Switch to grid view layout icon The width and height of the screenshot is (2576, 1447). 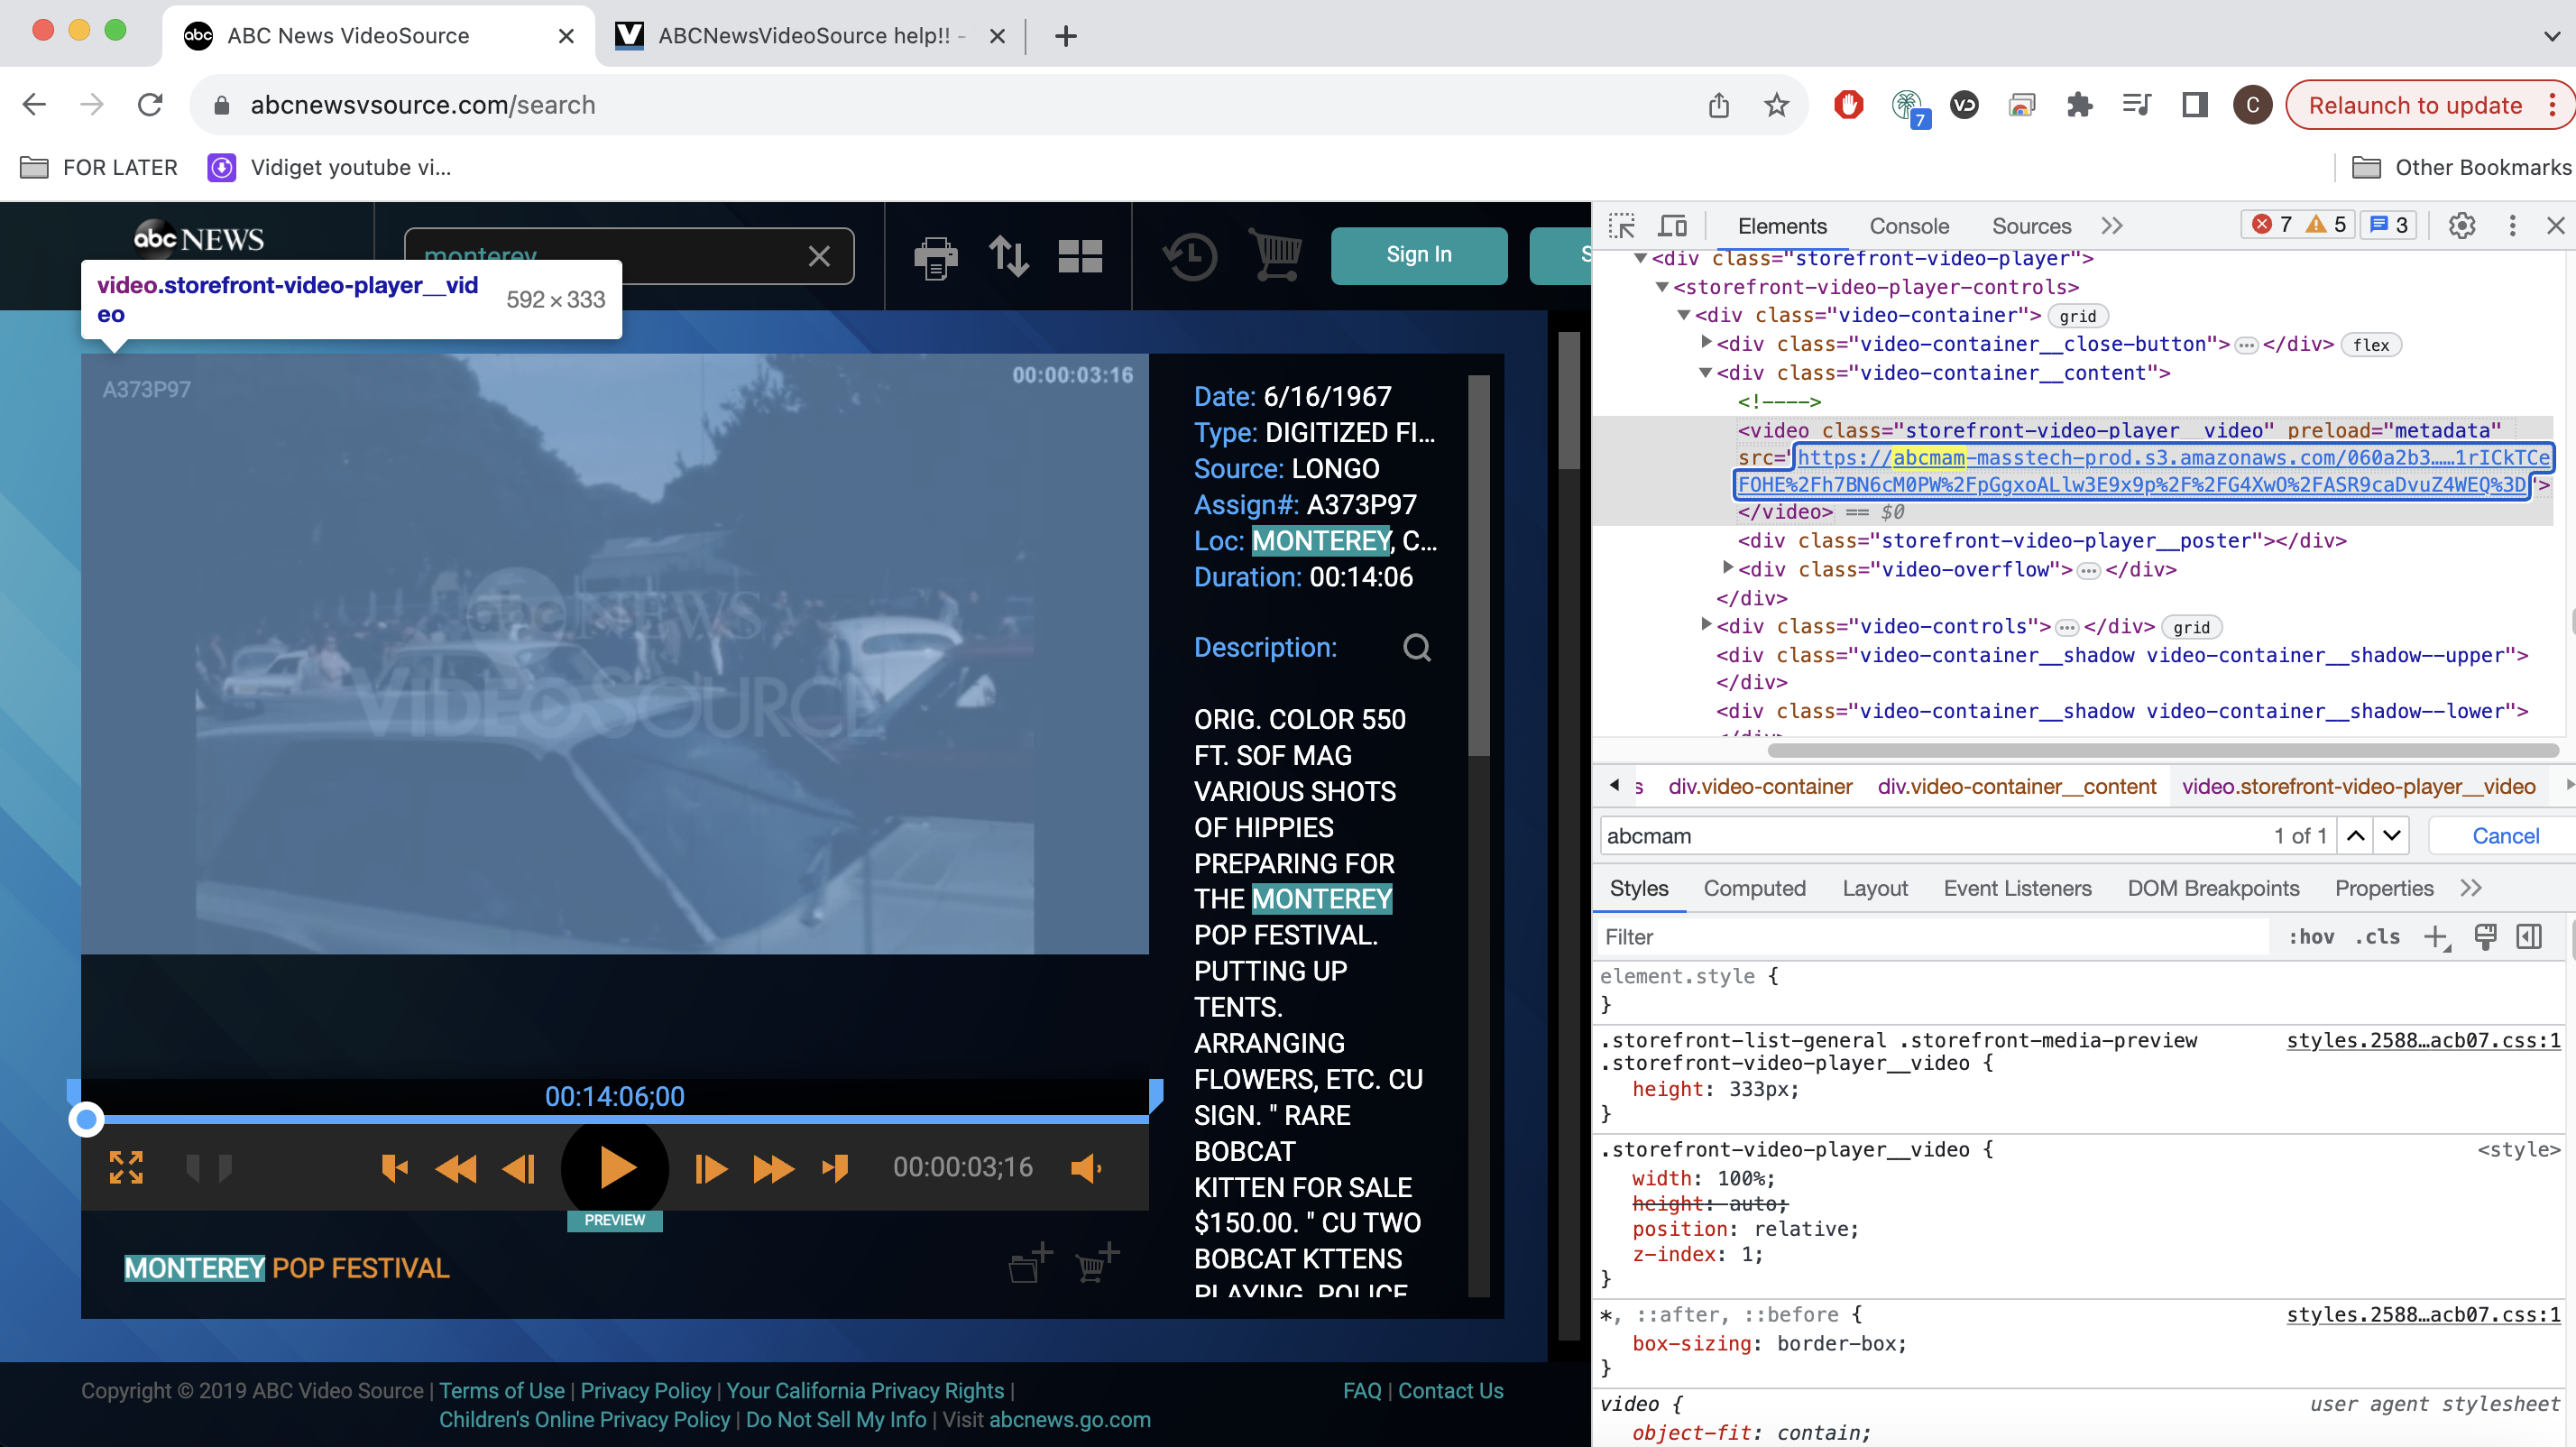tap(1080, 256)
